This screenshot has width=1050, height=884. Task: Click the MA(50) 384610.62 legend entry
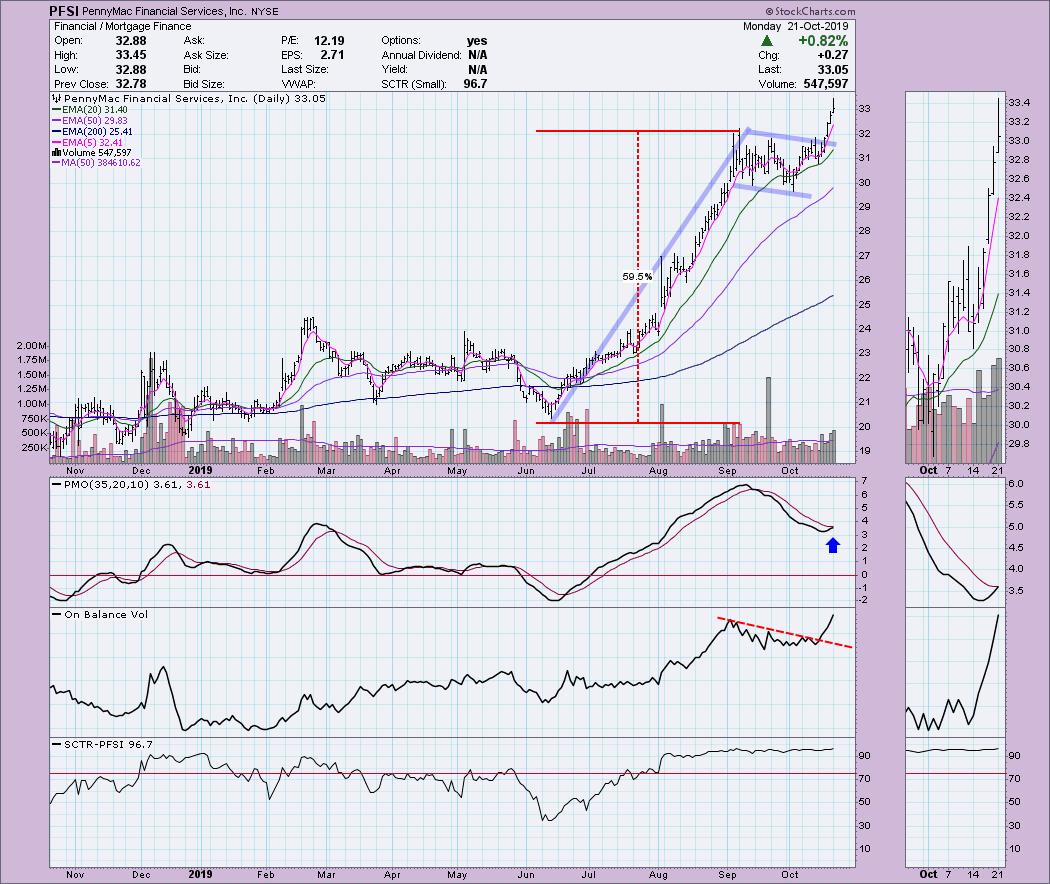[x=96, y=163]
